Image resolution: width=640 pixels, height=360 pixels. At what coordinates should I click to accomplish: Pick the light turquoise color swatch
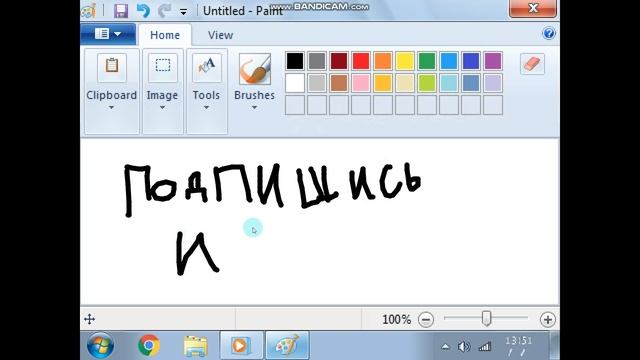tap(449, 83)
